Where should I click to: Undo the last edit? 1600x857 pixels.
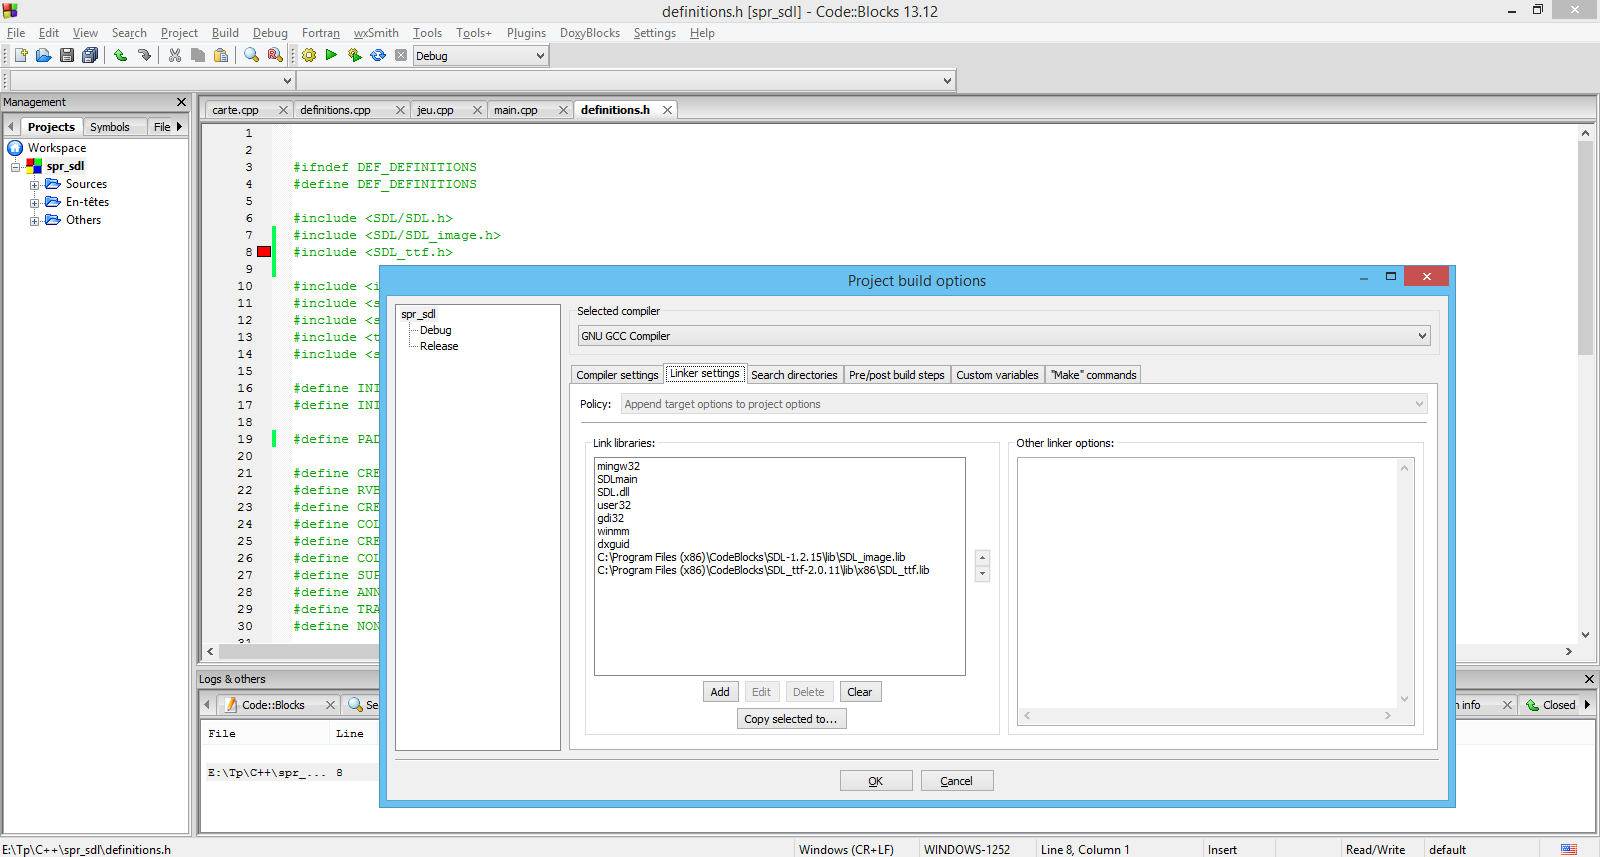(120, 56)
